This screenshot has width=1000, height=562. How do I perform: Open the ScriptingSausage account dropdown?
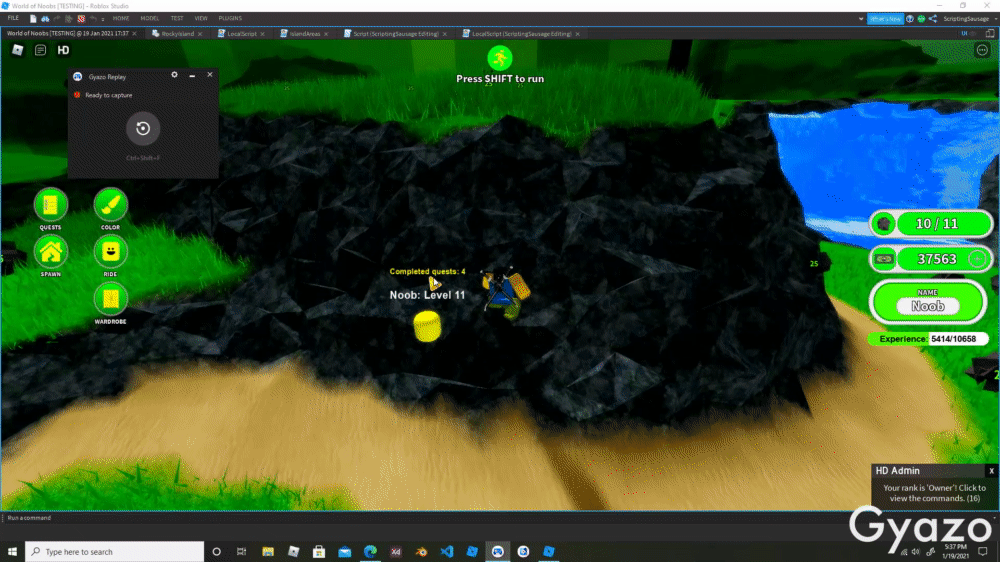tap(970, 18)
